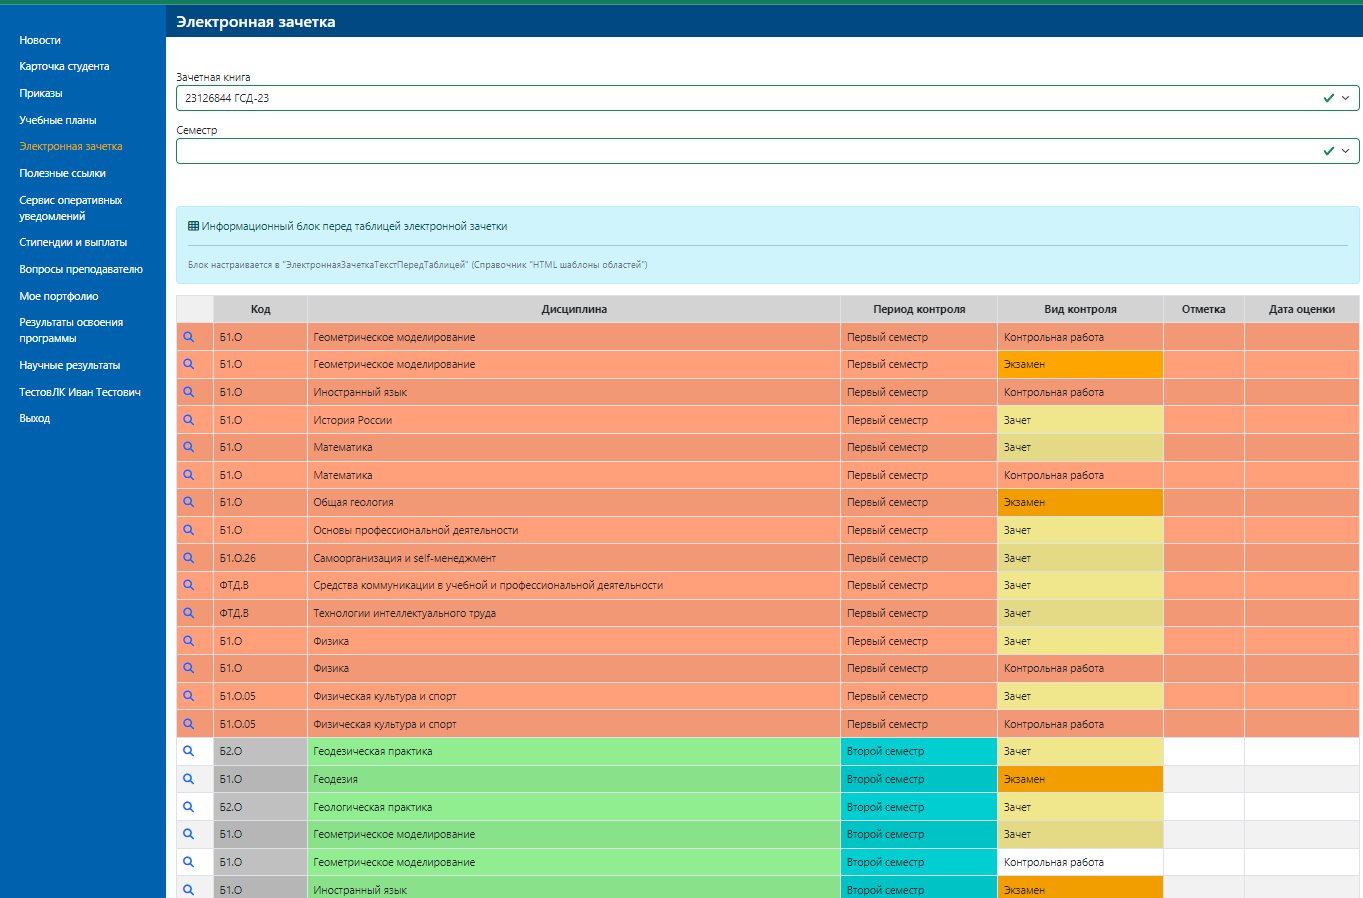Viewport: 1363px width, 898px height.
Task: Click table icon in the information block
Action: [x=194, y=226]
